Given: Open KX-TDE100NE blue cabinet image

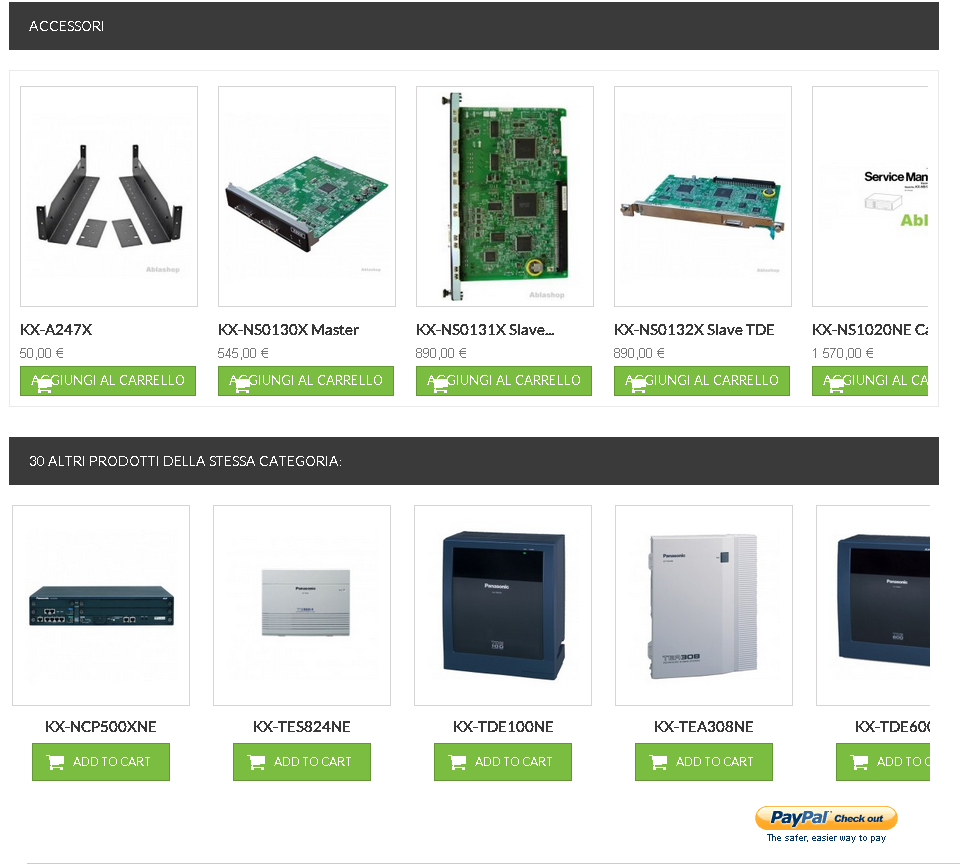Looking at the screenshot, I should click(503, 605).
